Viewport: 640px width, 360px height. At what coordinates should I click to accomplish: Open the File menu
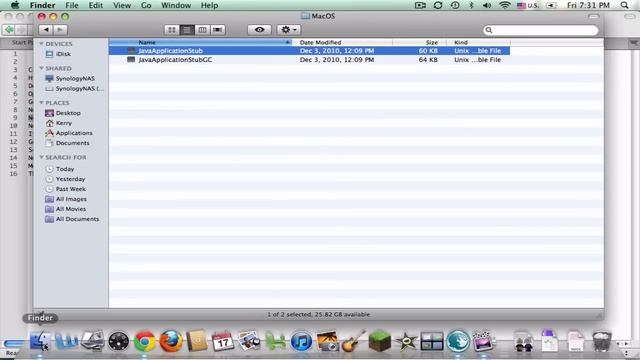pos(72,5)
